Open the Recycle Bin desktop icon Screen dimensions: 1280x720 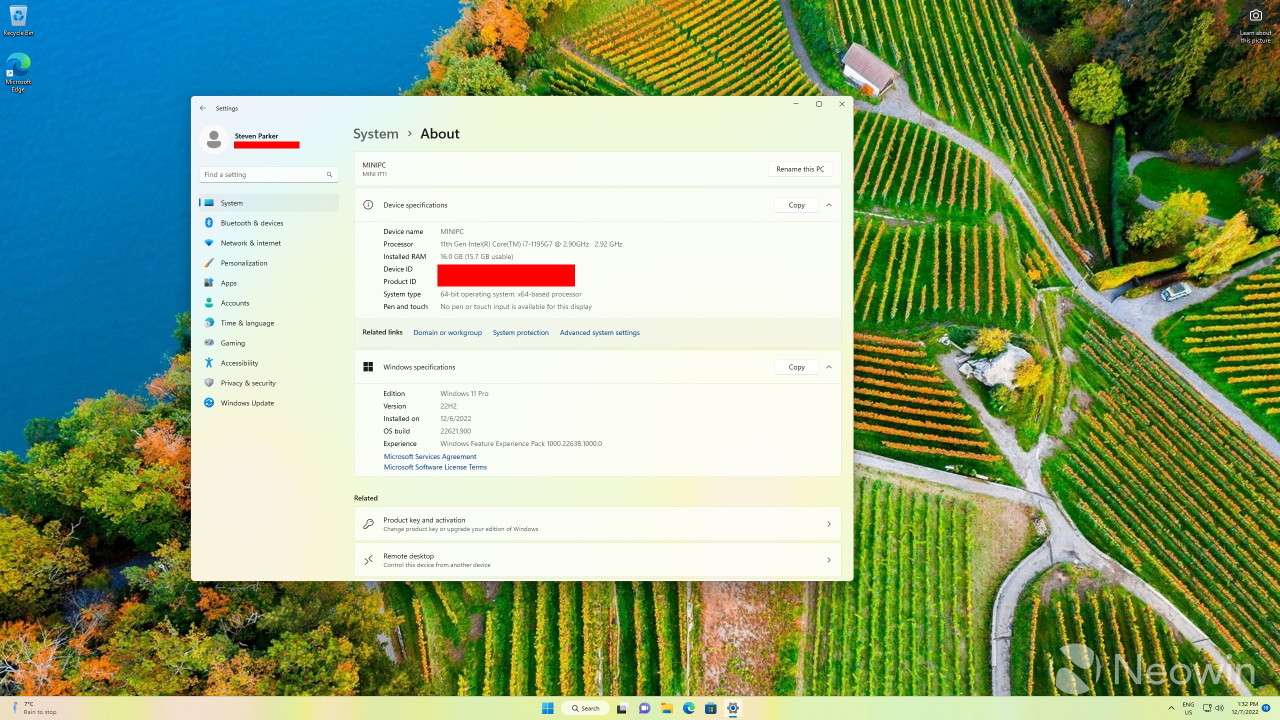coord(18,20)
